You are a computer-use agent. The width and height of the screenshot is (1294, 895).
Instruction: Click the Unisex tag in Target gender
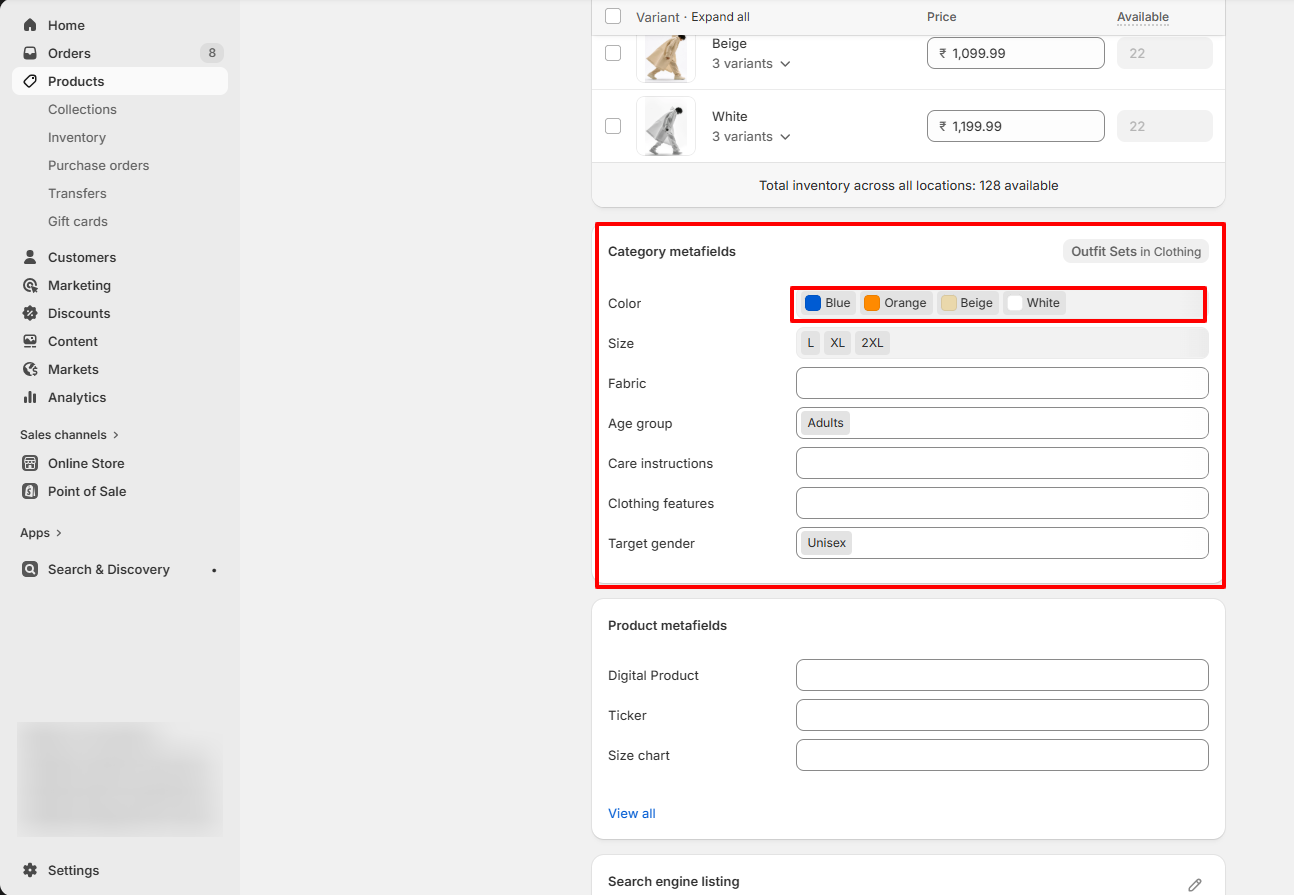827,543
